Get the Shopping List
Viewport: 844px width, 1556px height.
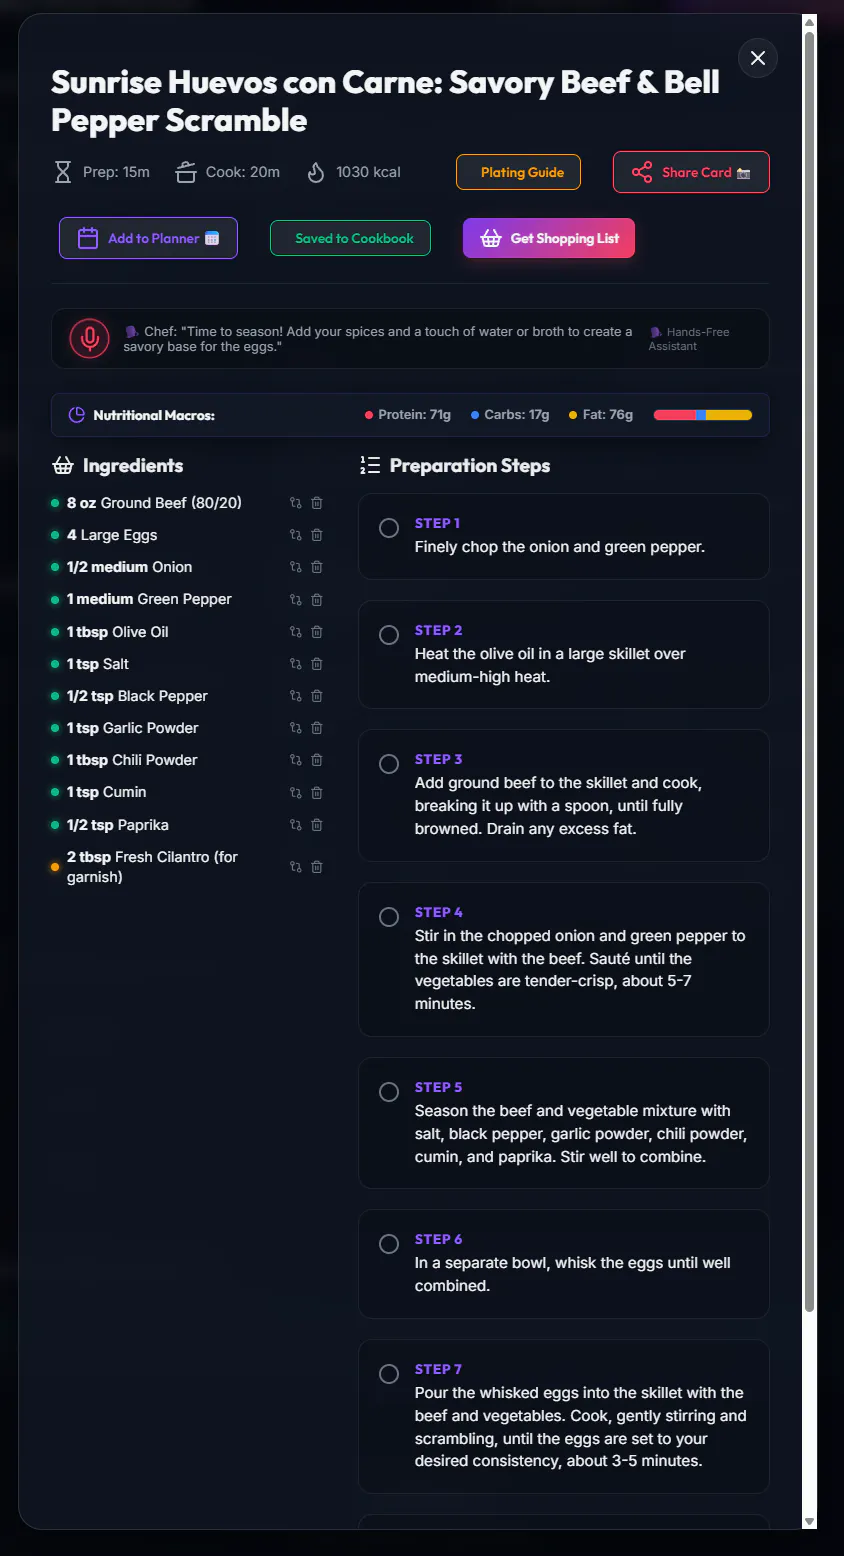(549, 238)
